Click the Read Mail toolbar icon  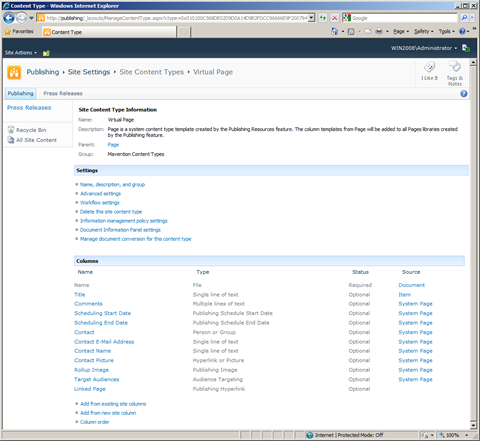368,31
